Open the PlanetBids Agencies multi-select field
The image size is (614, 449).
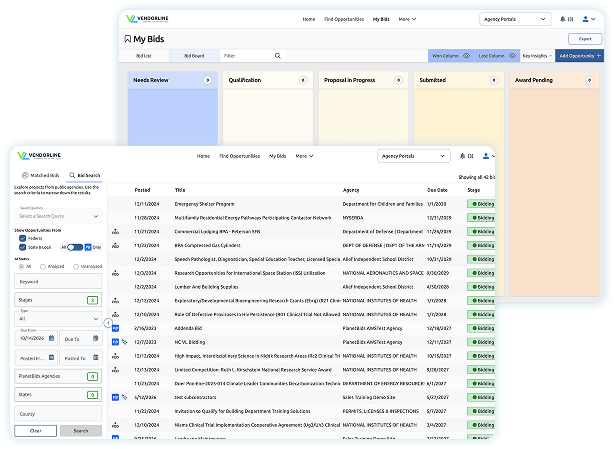point(58,376)
